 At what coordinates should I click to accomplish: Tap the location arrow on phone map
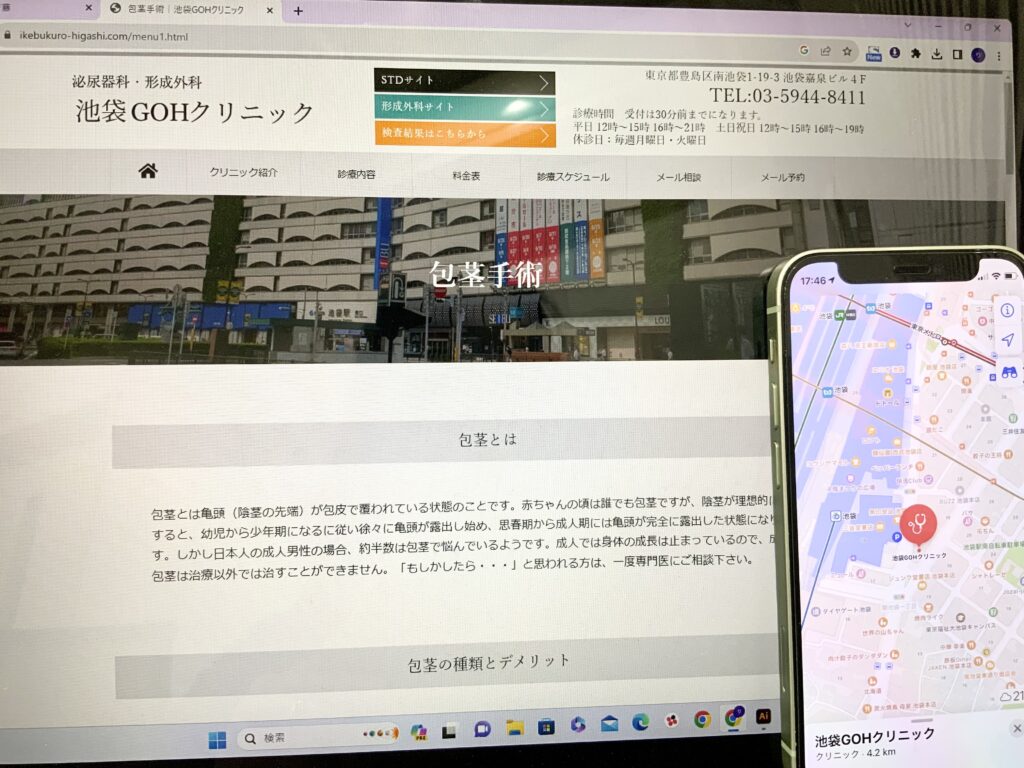click(x=1008, y=340)
